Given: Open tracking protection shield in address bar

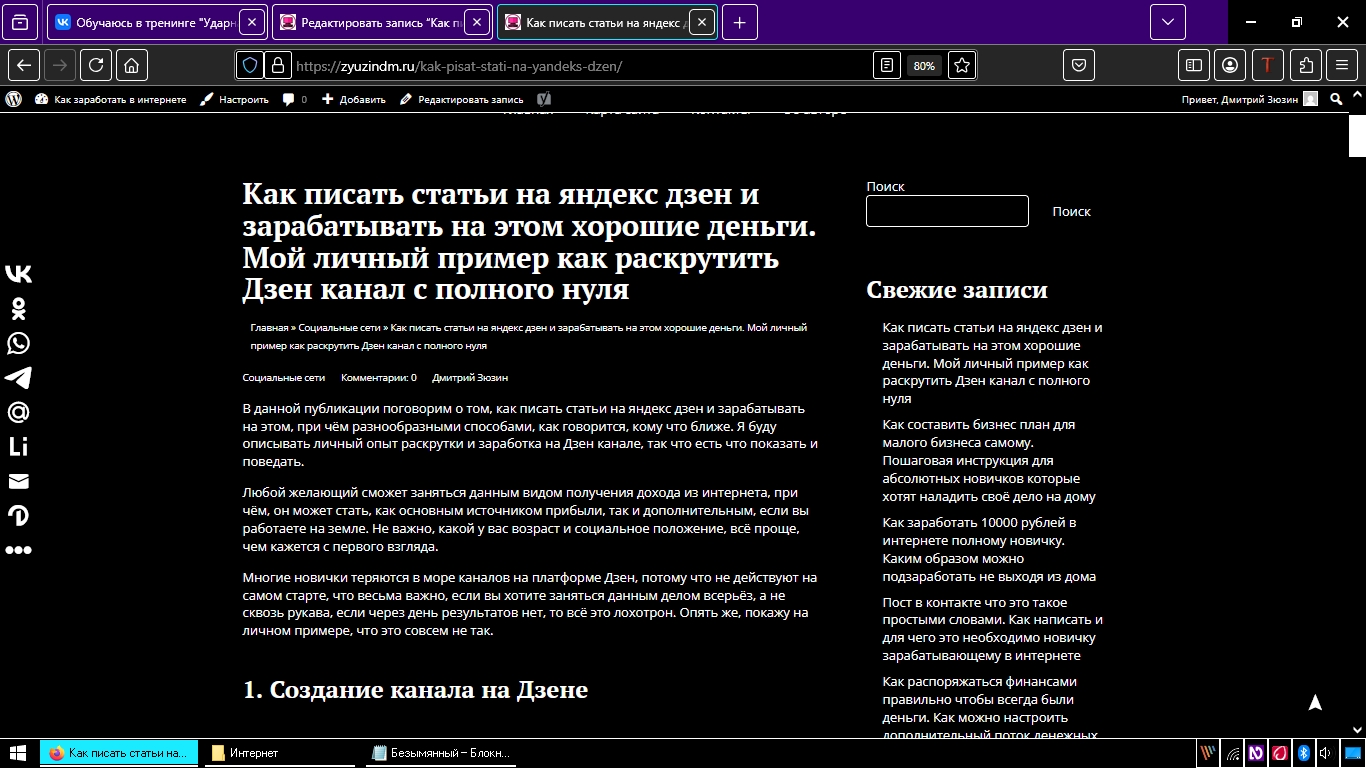Looking at the screenshot, I should [x=250, y=65].
